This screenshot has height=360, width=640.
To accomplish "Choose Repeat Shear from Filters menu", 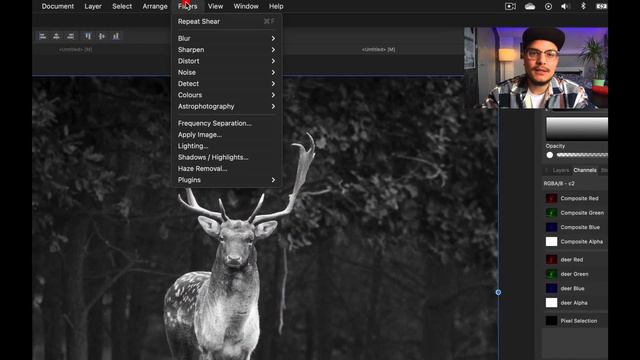I will click(227, 21).
